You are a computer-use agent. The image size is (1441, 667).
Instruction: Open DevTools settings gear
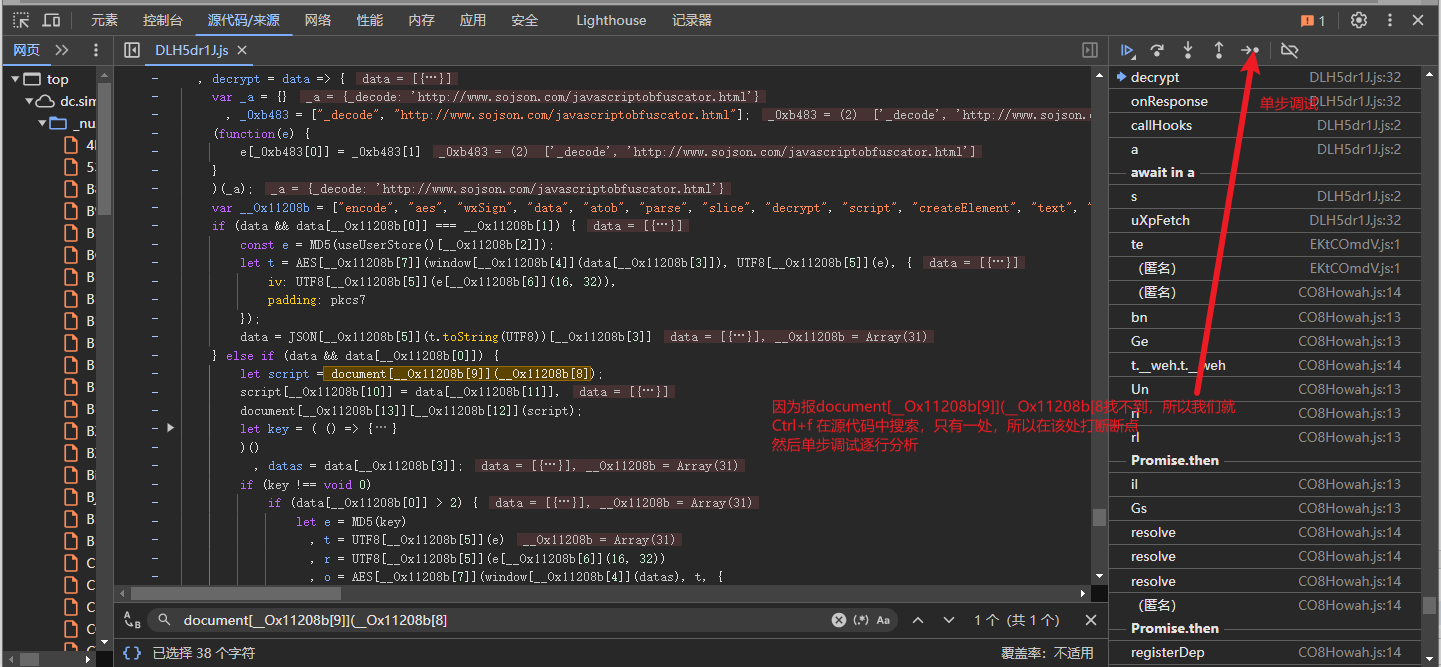tap(1359, 20)
